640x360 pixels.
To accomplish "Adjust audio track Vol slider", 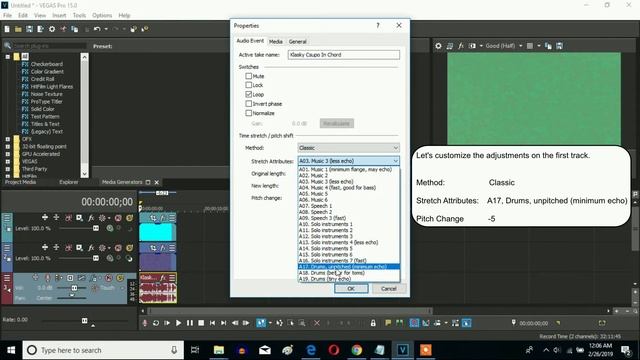I will point(74,288).
